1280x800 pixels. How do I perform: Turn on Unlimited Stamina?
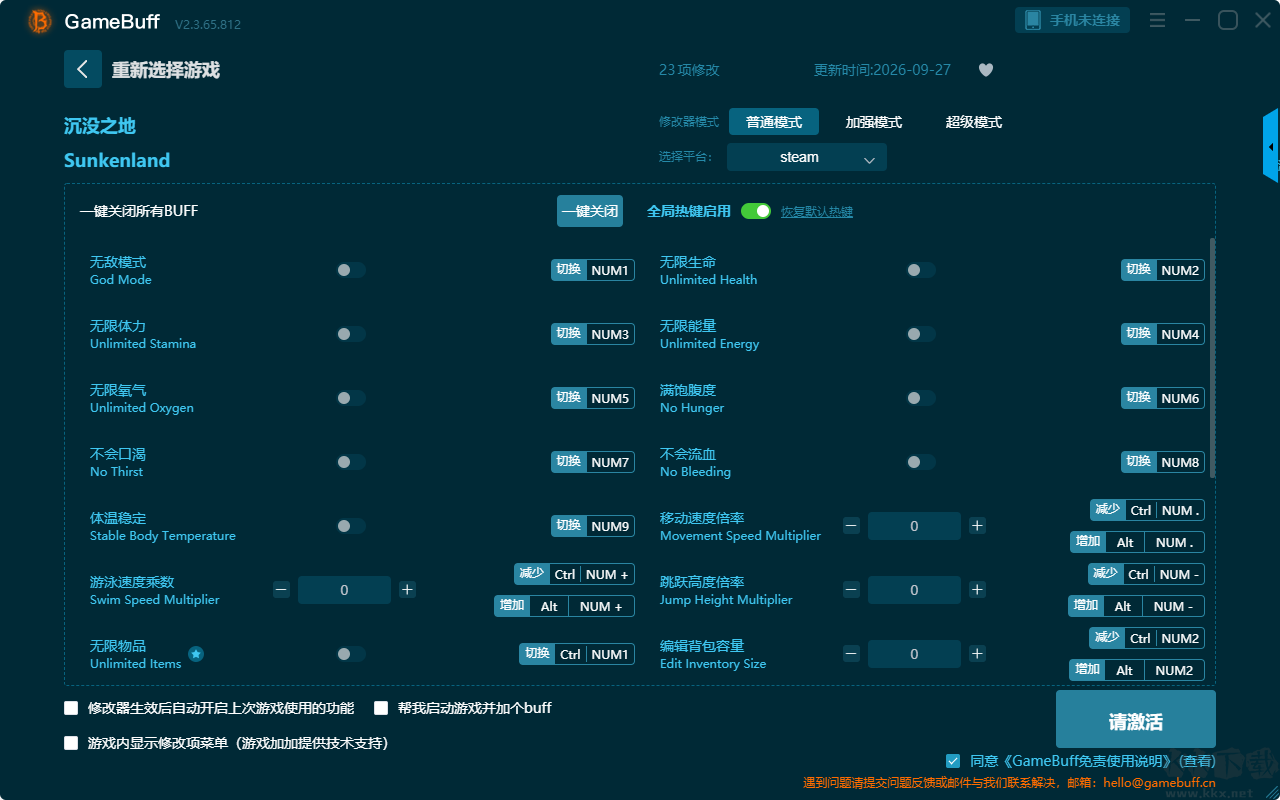click(351, 334)
